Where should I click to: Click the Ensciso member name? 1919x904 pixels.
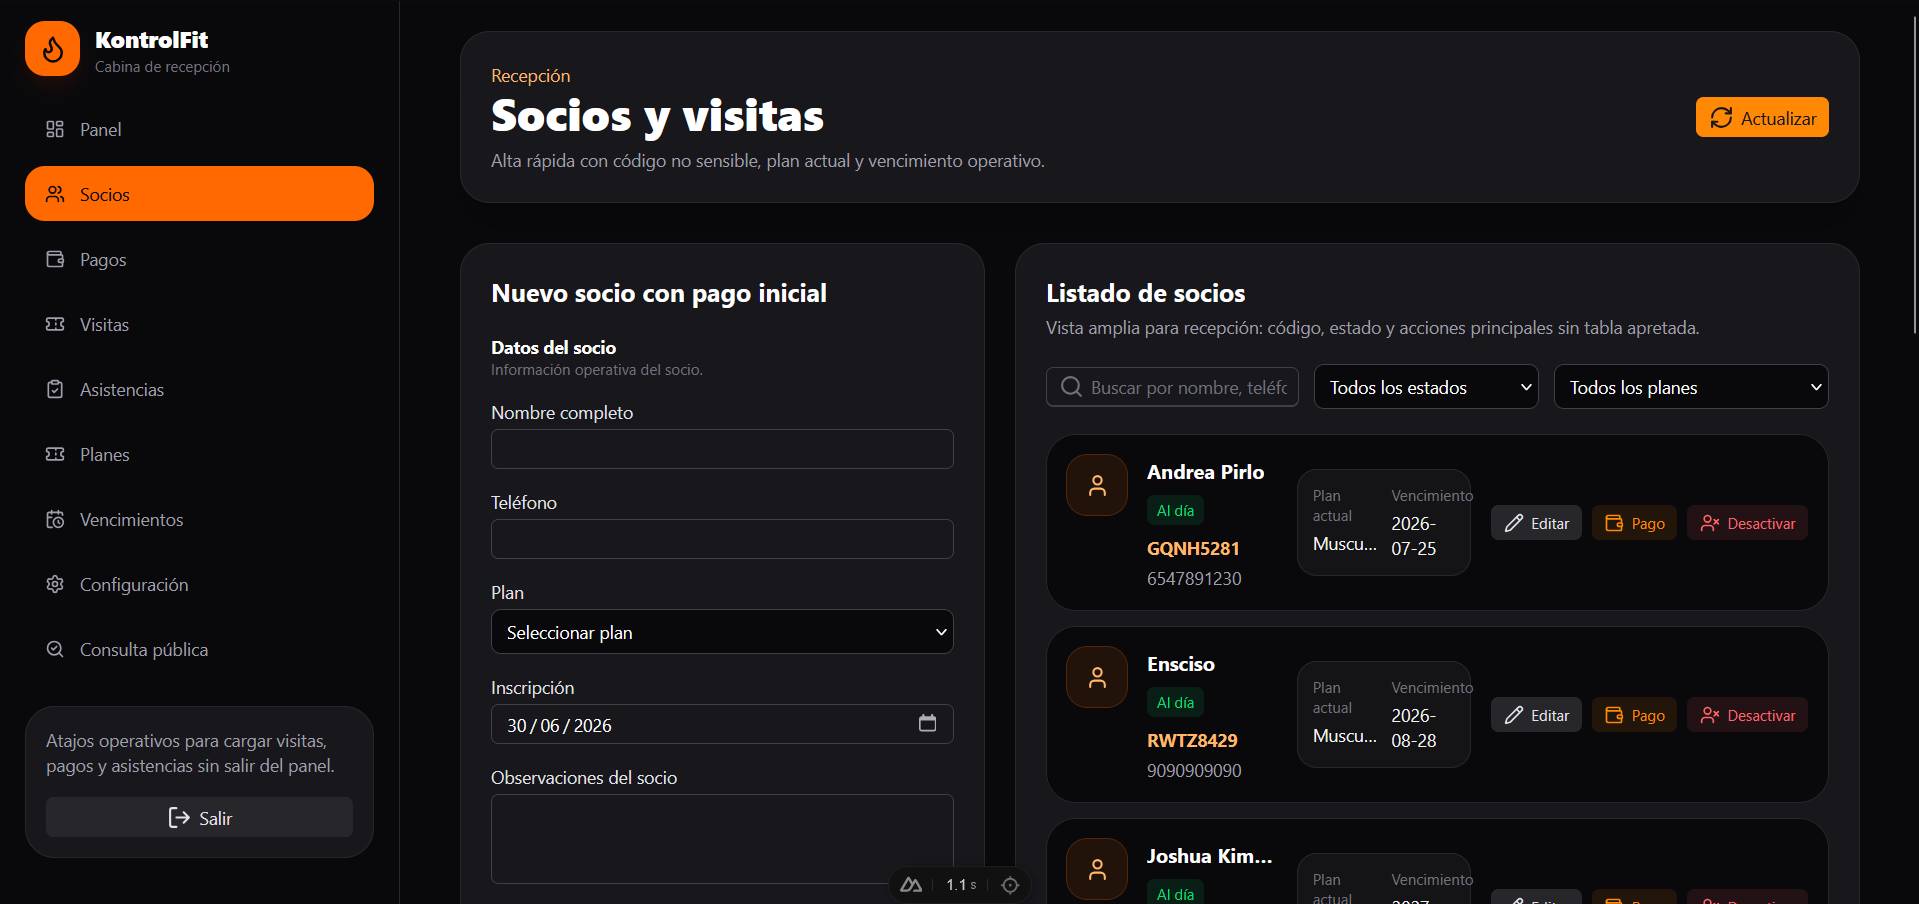pyautogui.click(x=1181, y=664)
